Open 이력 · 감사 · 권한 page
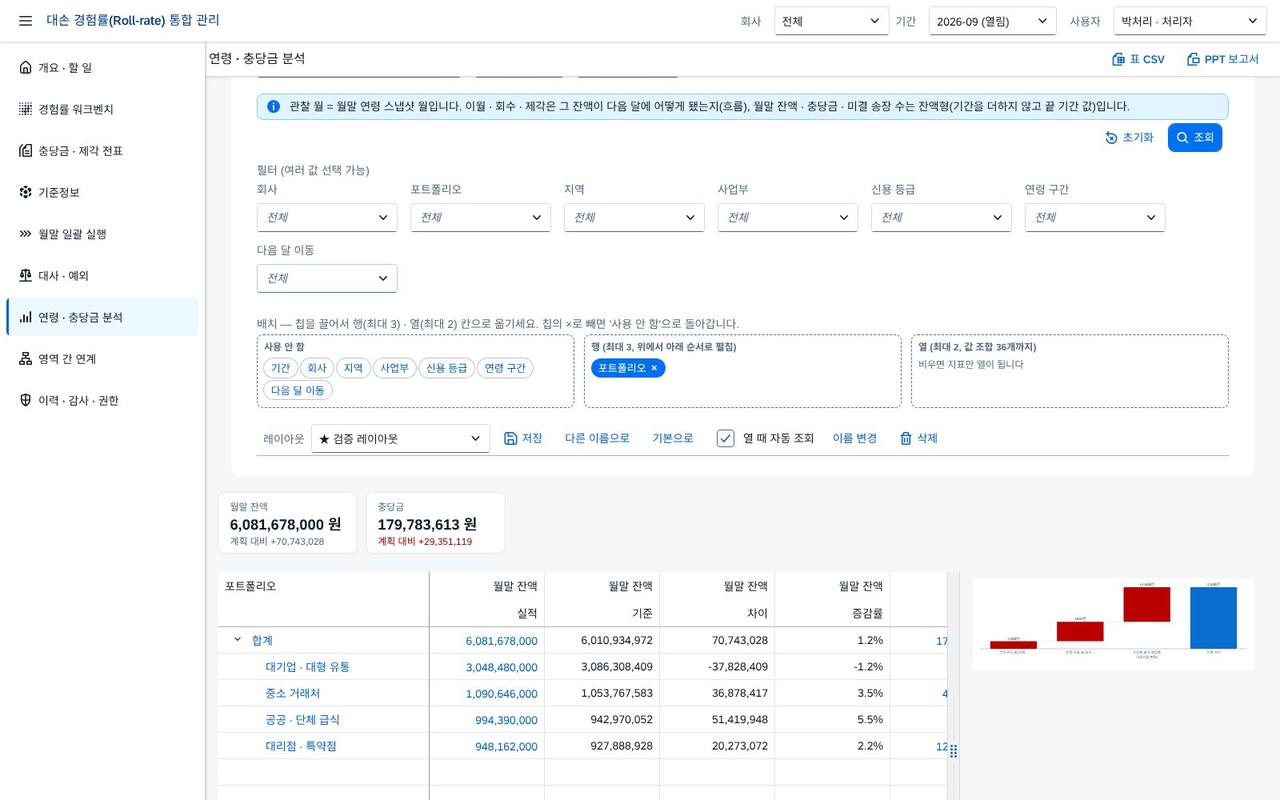Viewport: 1280px width, 800px height. pyautogui.click(x=102, y=400)
